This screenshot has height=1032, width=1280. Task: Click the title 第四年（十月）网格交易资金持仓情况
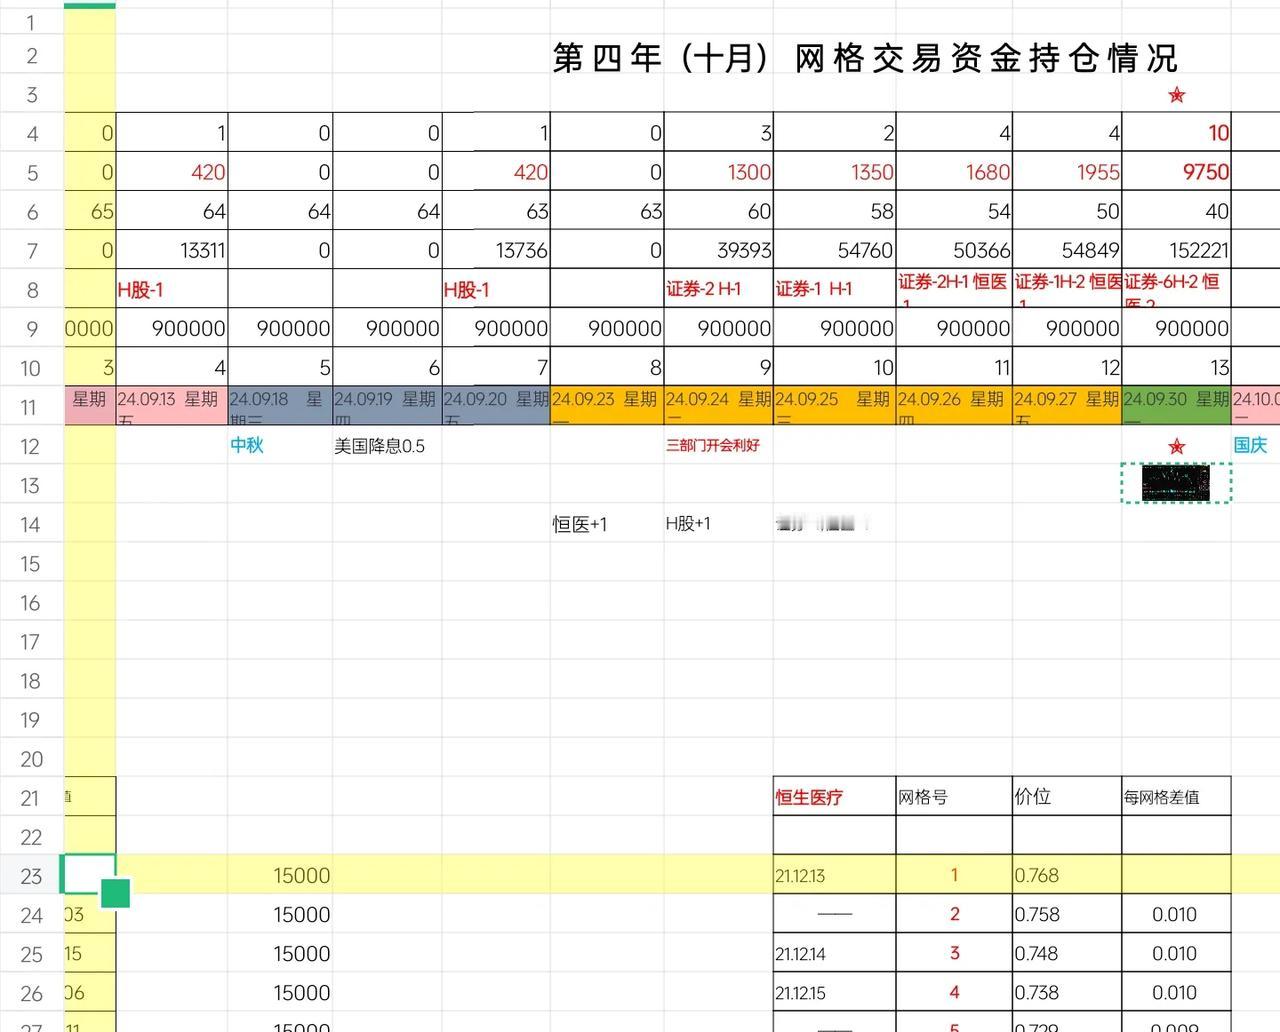click(x=866, y=58)
